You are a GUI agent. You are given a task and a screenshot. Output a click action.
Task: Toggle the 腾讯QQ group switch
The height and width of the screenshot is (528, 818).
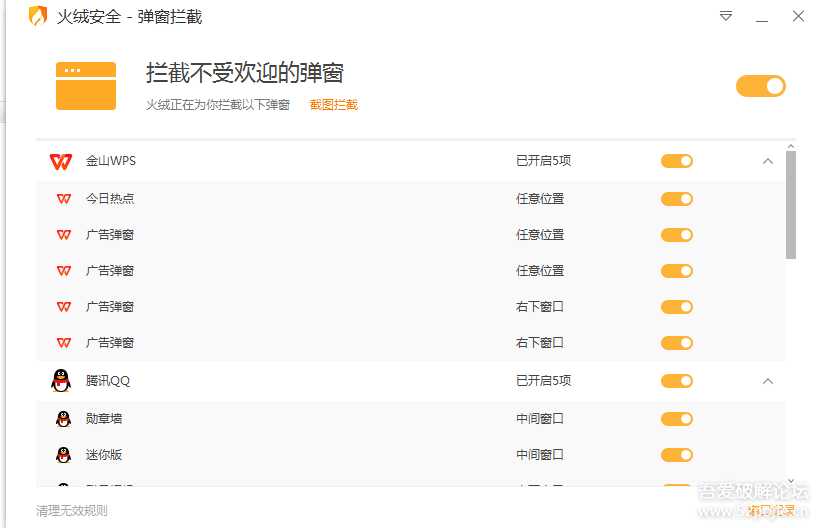tap(677, 381)
